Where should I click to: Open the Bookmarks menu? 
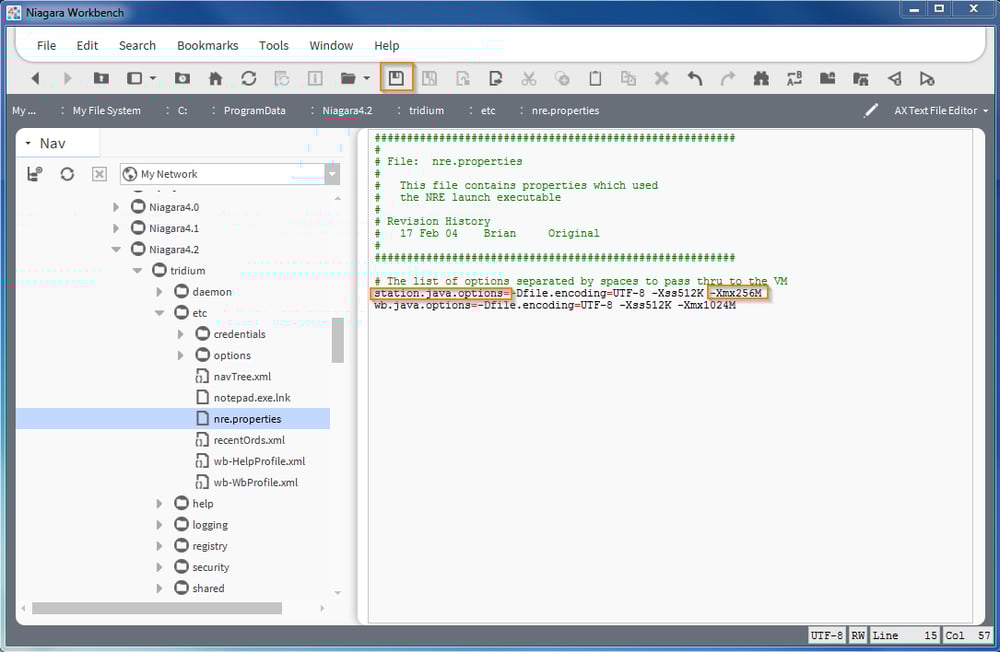tap(207, 45)
